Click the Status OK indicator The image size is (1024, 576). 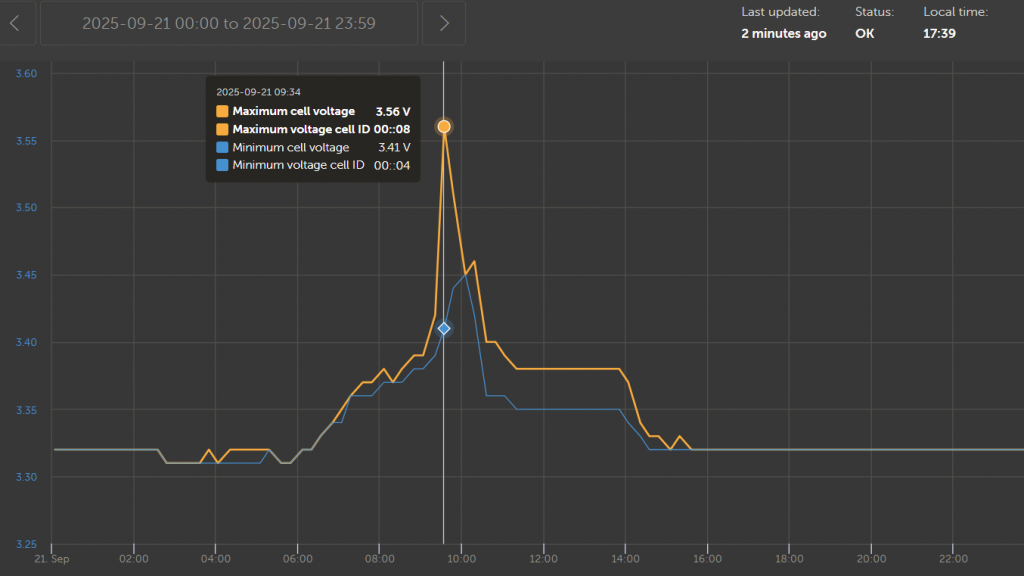864,34
